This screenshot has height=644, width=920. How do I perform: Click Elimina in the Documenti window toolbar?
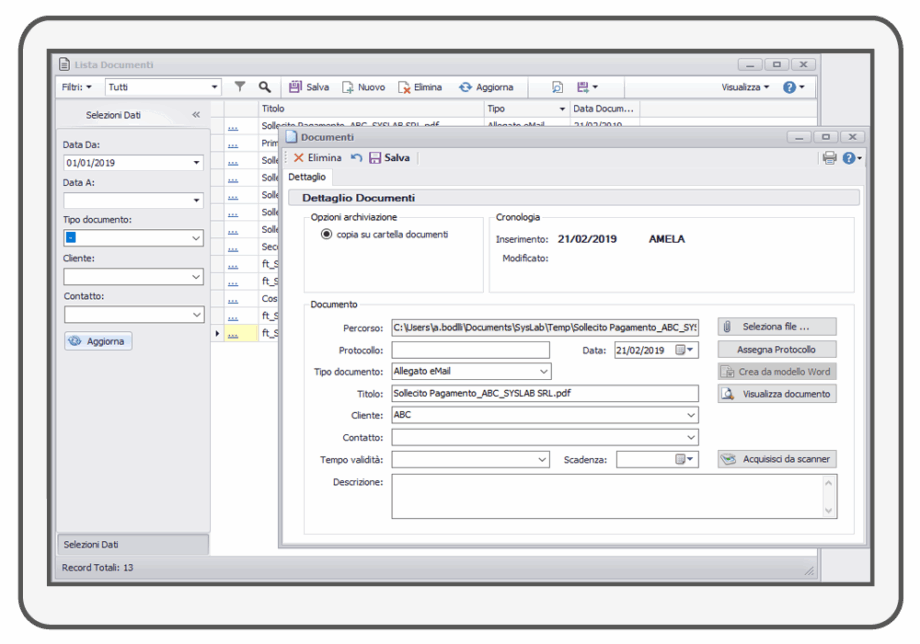(x=317, y=158)
